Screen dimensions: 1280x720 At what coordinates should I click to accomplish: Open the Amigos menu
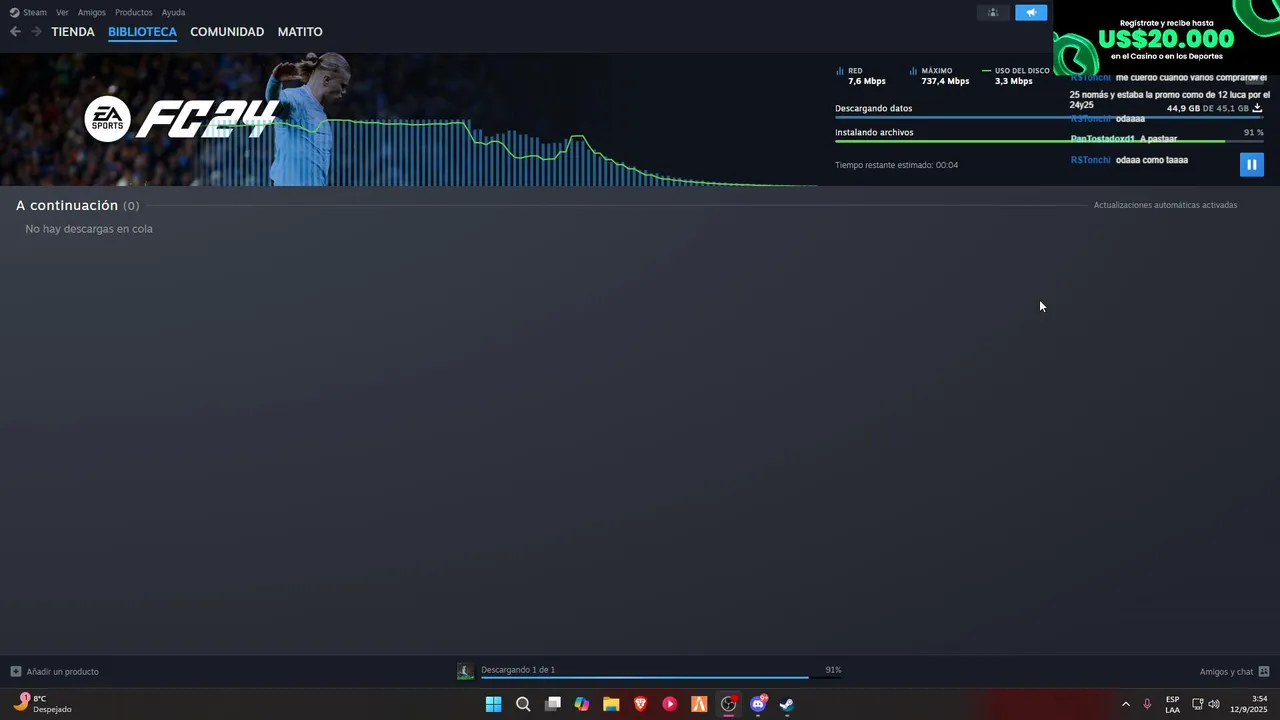coord(92,12)
